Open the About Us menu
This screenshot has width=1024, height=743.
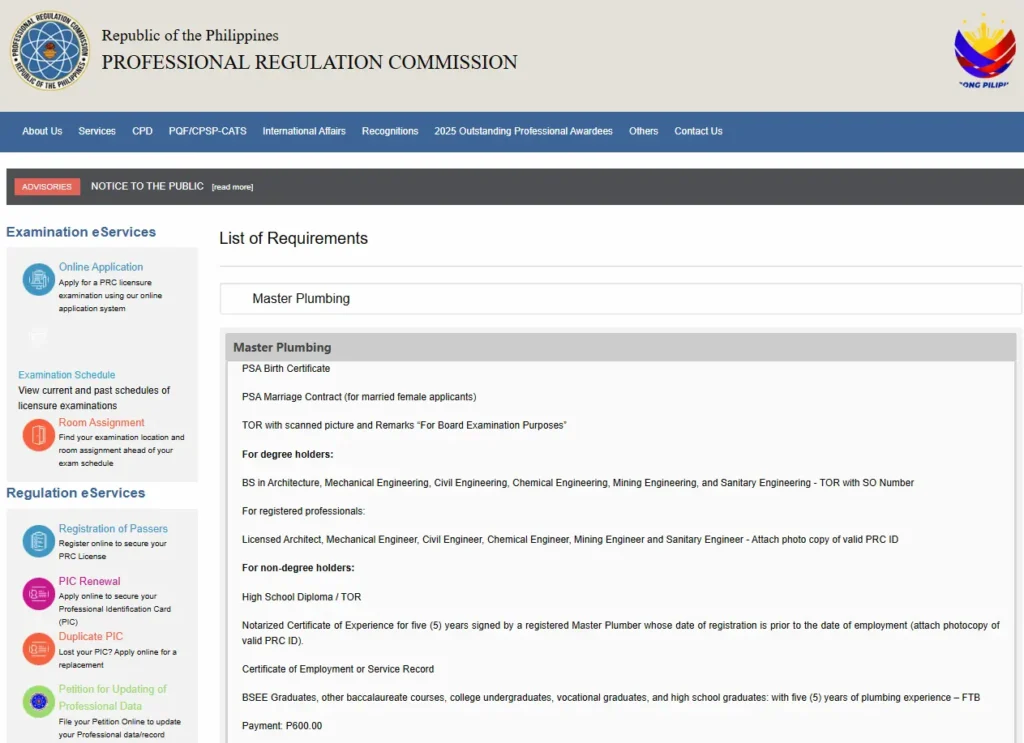point(42,131)
